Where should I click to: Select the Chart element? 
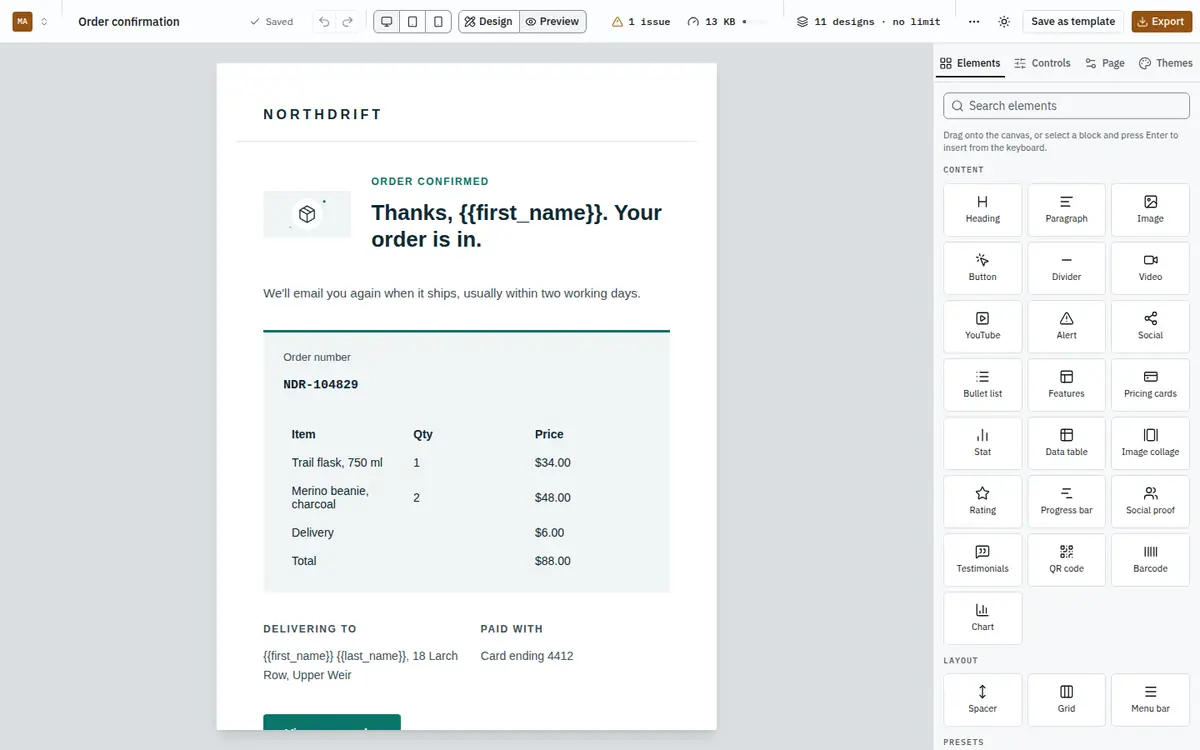pyautogui.click(x=983, y=618)
